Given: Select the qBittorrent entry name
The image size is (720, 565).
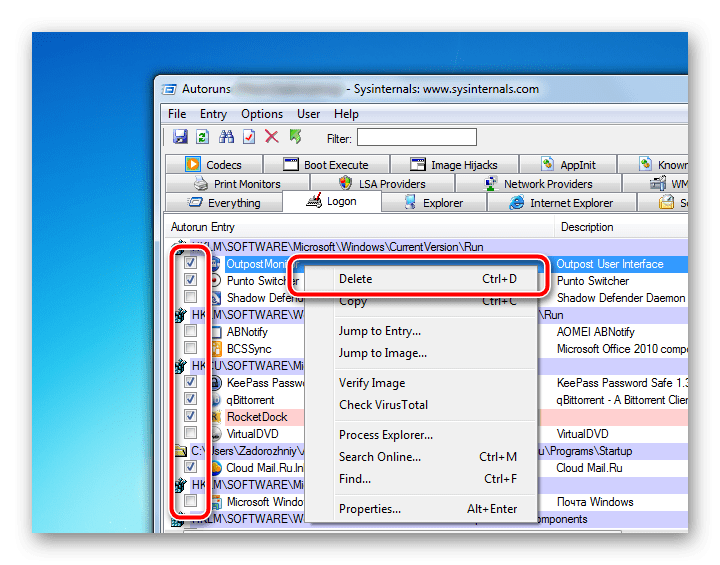Looking at the screenshot, I should tap(250, 400).
